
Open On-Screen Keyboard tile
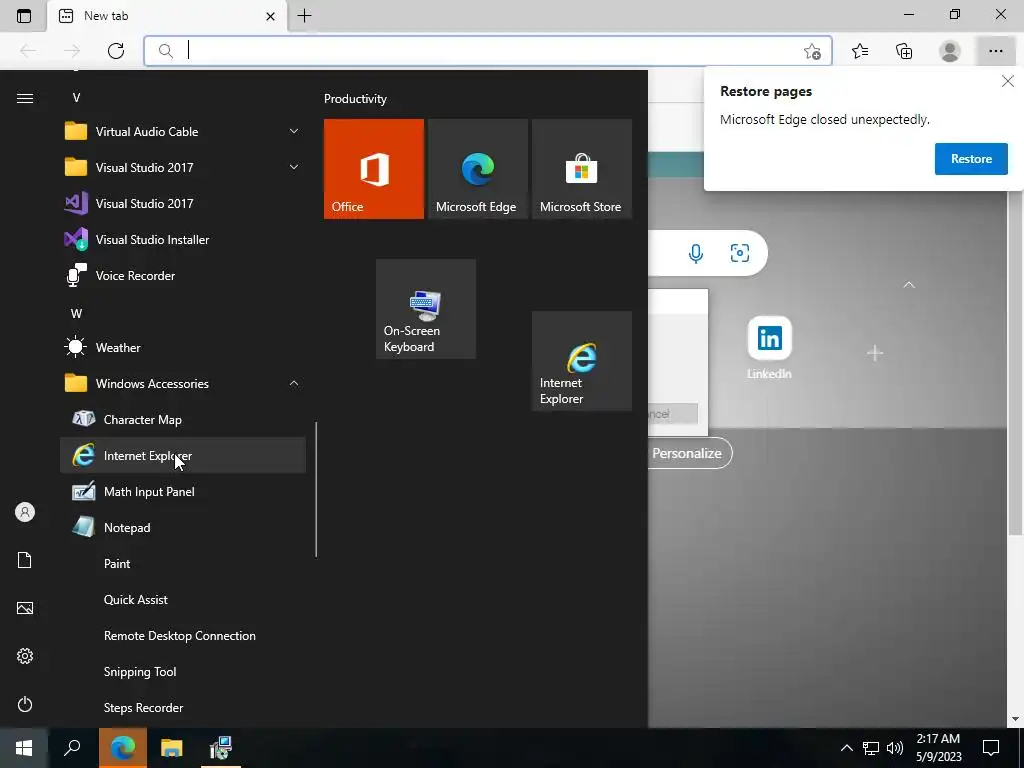pyautogui.click(x=426, y=309)
